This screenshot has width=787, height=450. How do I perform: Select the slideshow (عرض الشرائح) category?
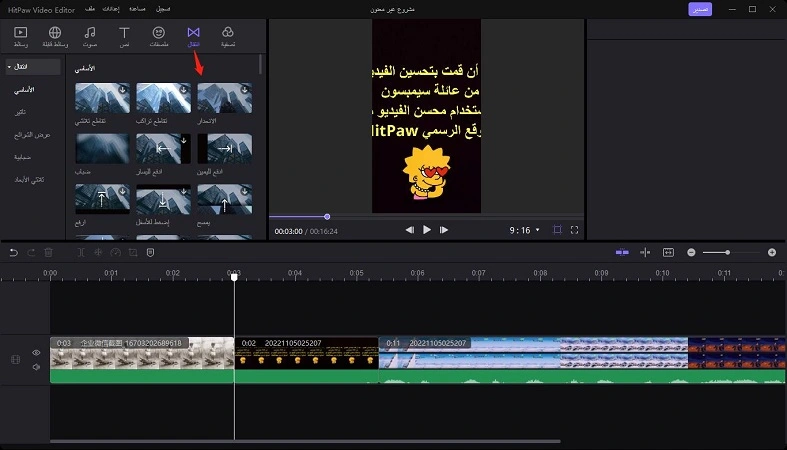tap(32, 135)
